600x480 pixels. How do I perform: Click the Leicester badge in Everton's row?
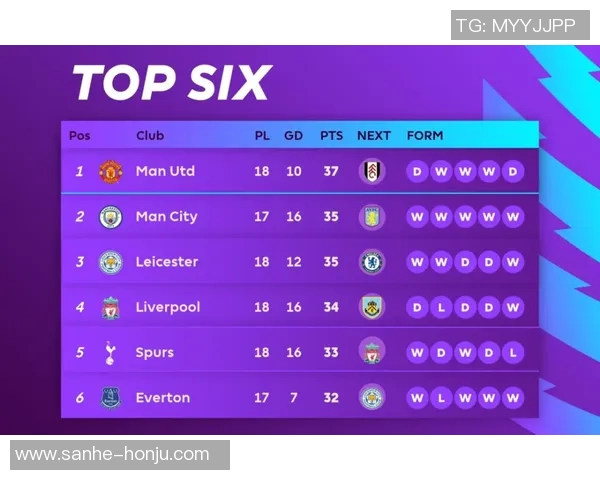click(x=372, y=397)
